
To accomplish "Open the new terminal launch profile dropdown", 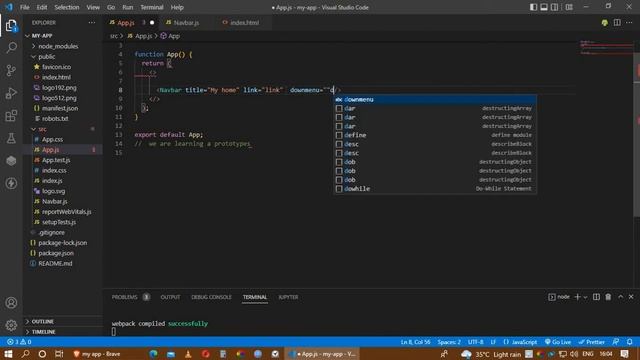I will (x=585, y=297).
